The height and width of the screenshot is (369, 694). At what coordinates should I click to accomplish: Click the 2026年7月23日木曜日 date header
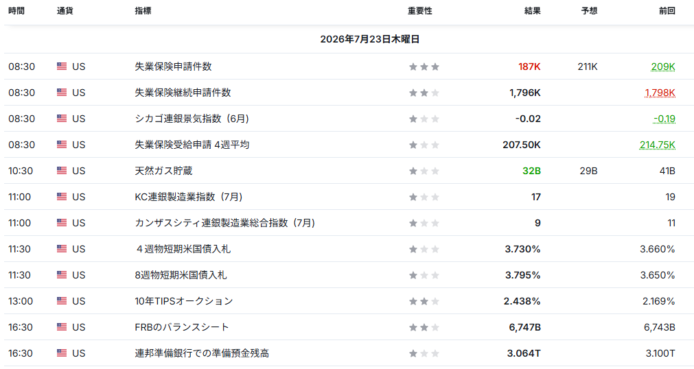[370, 39]
